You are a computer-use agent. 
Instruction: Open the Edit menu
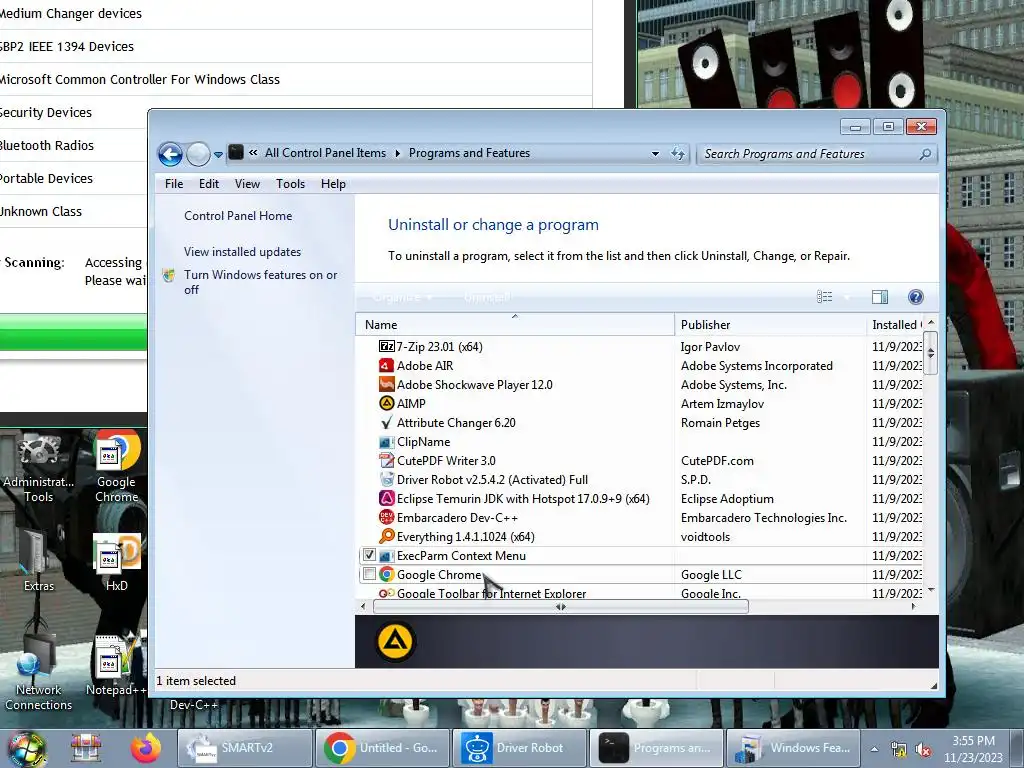(x=209, y=184)
